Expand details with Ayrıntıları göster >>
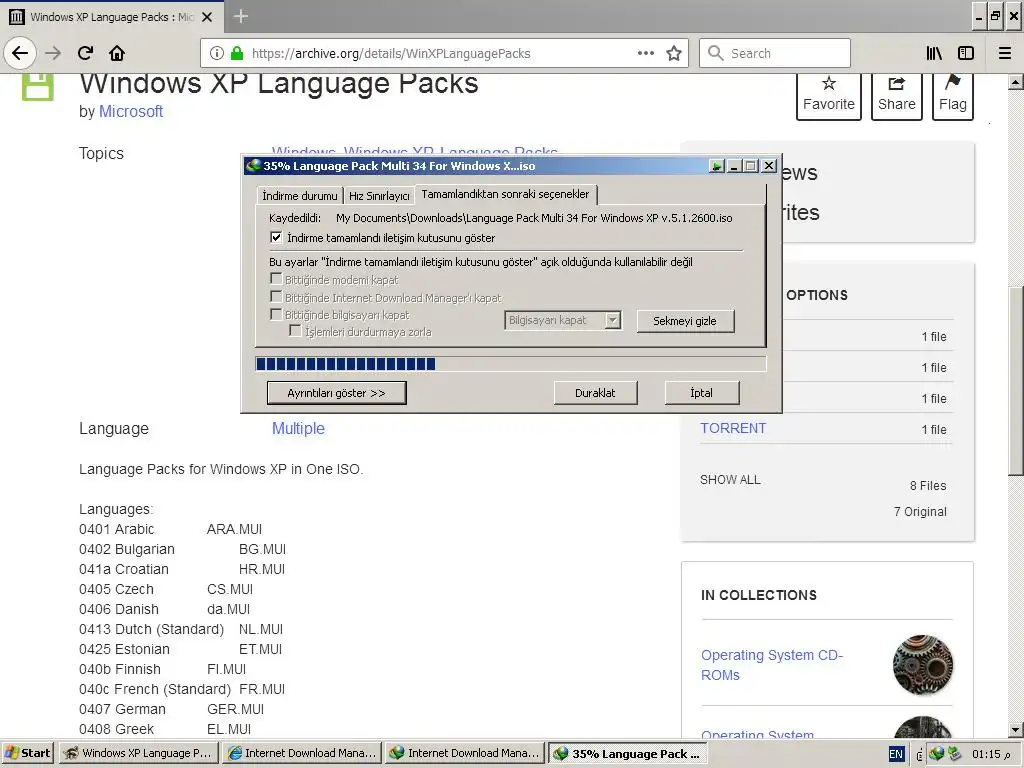The image size is (1024, 768). pos(336,393)
